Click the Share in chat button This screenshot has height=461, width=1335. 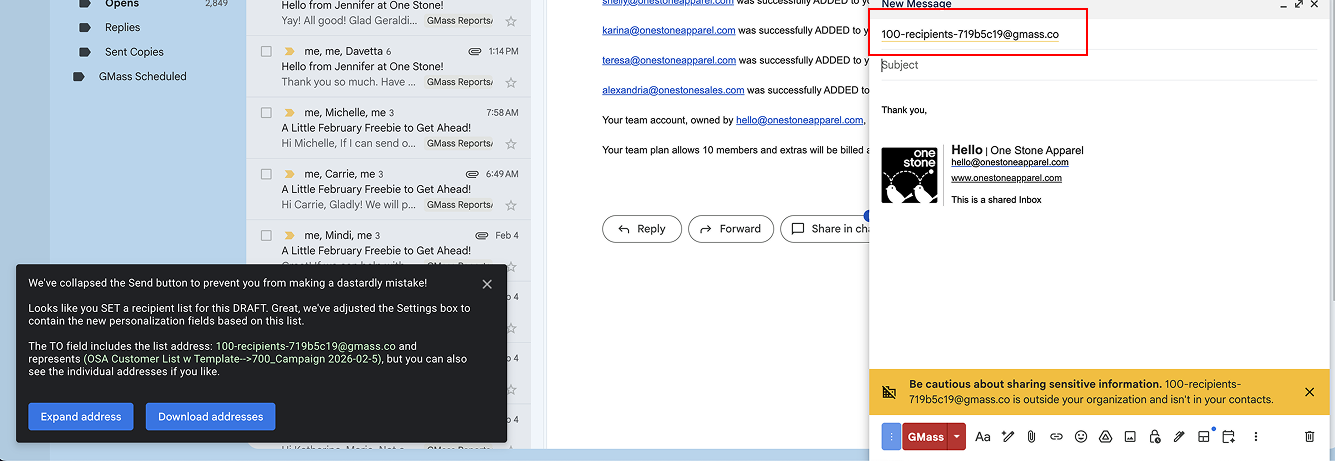(825, 229)
